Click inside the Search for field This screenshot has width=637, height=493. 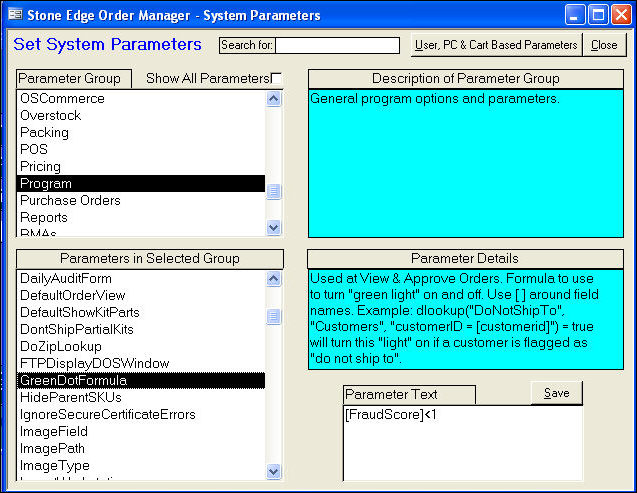coord(337,45)
